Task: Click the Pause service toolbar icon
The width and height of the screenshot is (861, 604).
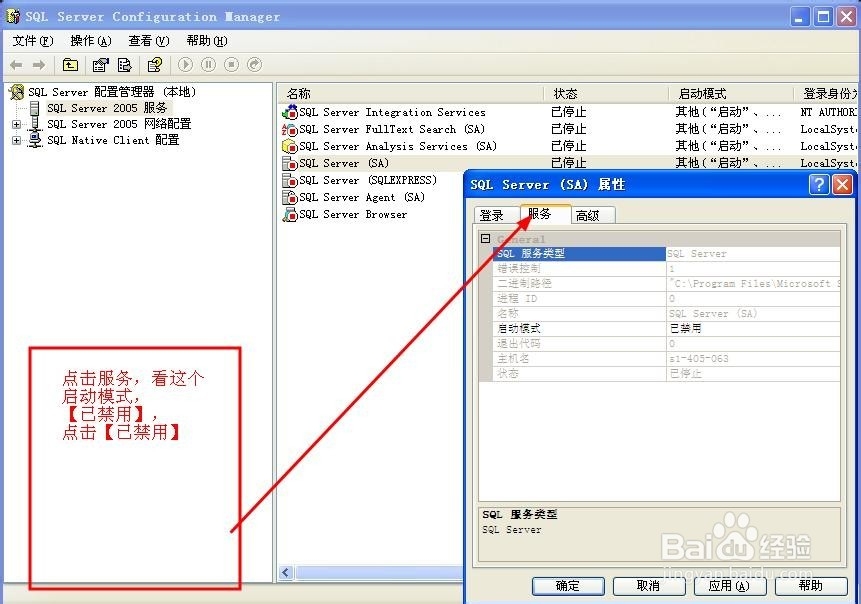Action: [x=209, y=65]
